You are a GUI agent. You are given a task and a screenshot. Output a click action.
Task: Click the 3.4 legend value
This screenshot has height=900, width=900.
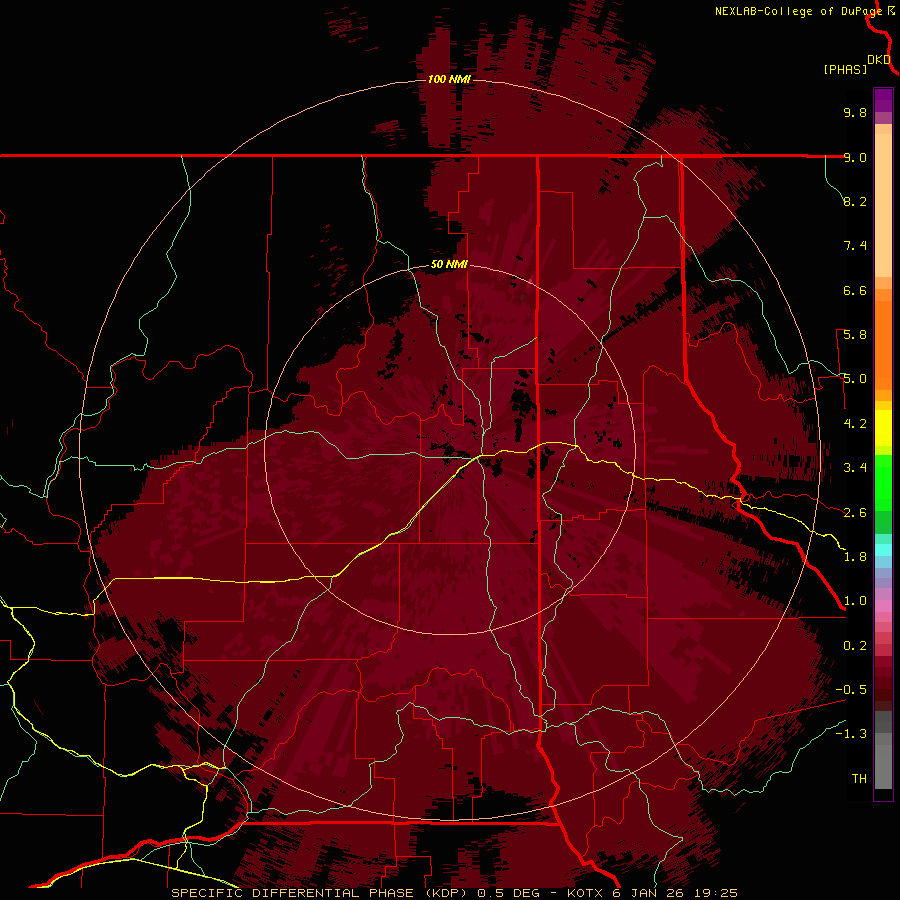point(855,468)
